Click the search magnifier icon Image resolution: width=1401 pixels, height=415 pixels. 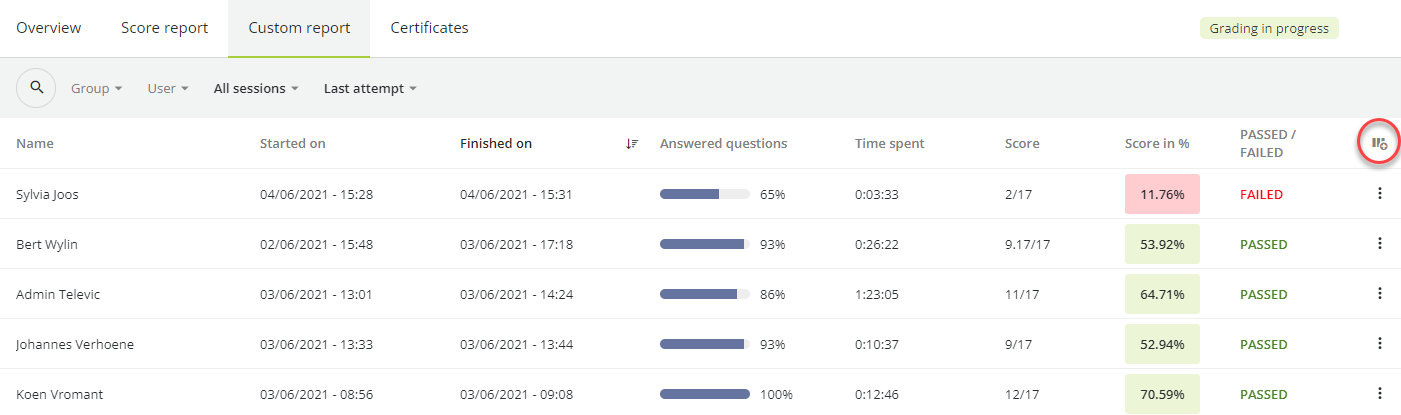click(x=37, y=88)
